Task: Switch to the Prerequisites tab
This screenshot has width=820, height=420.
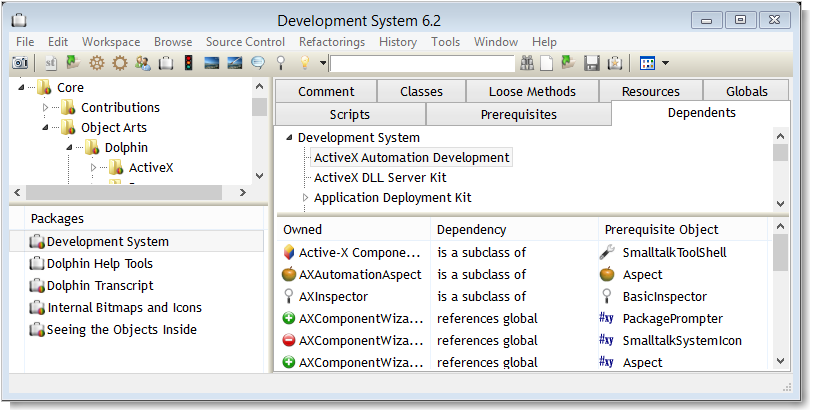Action: 519,115
